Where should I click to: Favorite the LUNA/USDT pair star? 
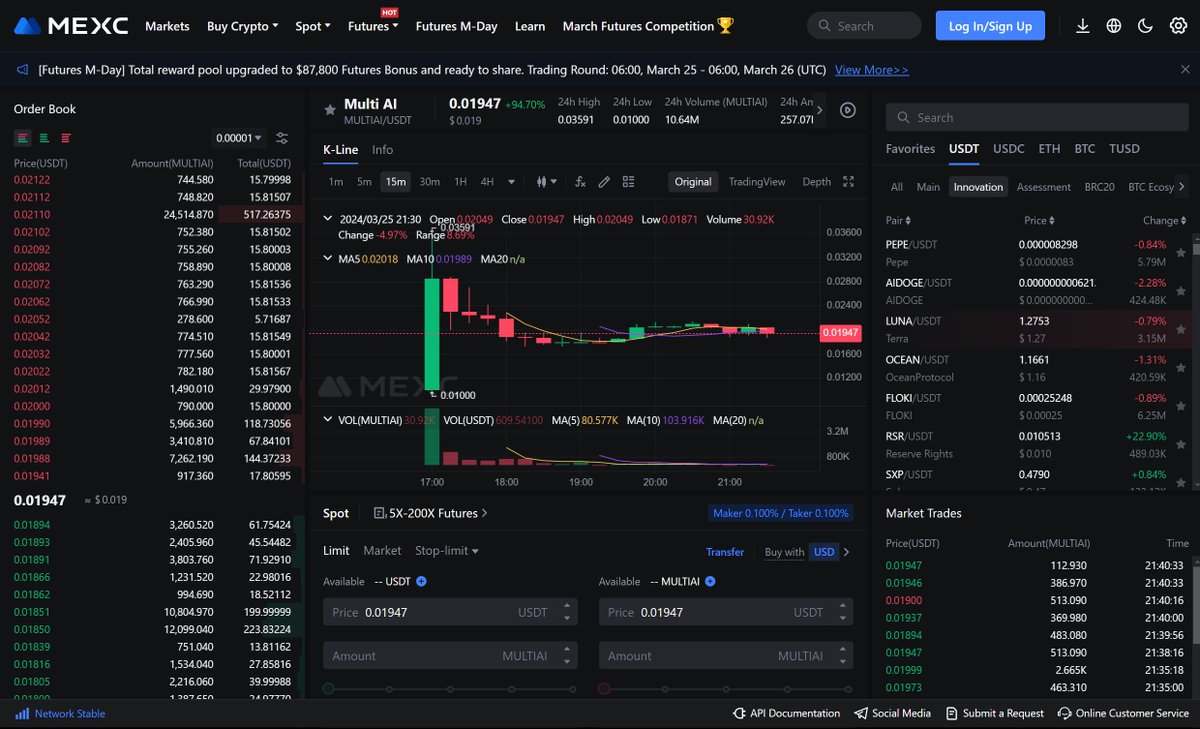pyautogui.click(x=1181, y=329)
